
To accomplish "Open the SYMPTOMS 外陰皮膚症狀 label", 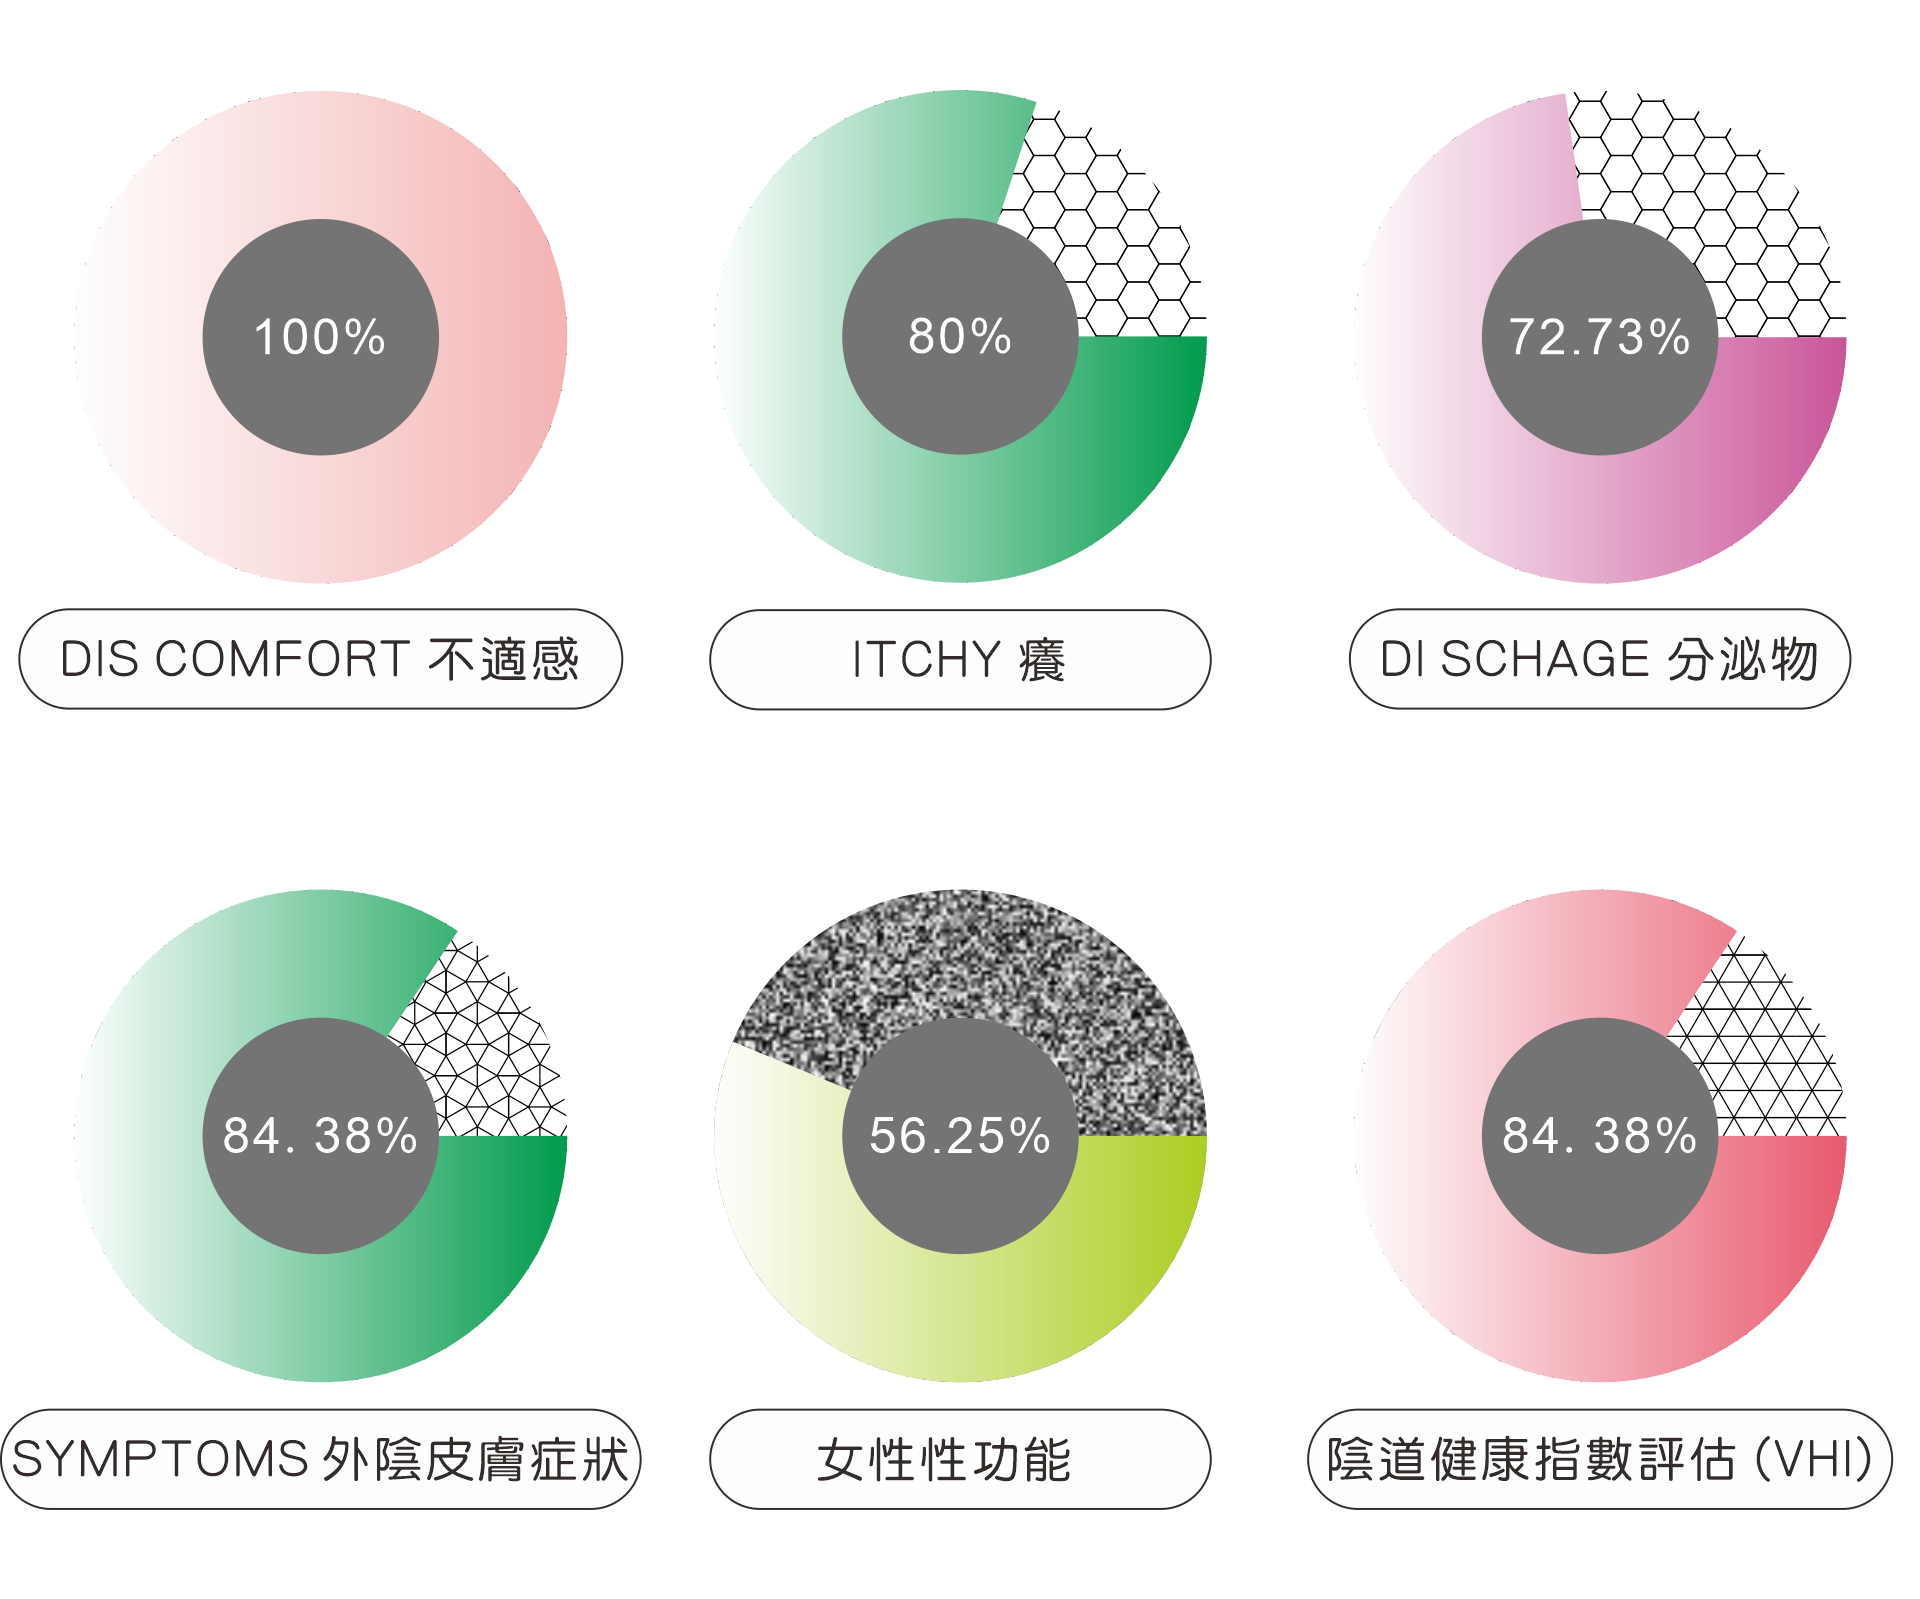I will click(x=320, y=1459).
